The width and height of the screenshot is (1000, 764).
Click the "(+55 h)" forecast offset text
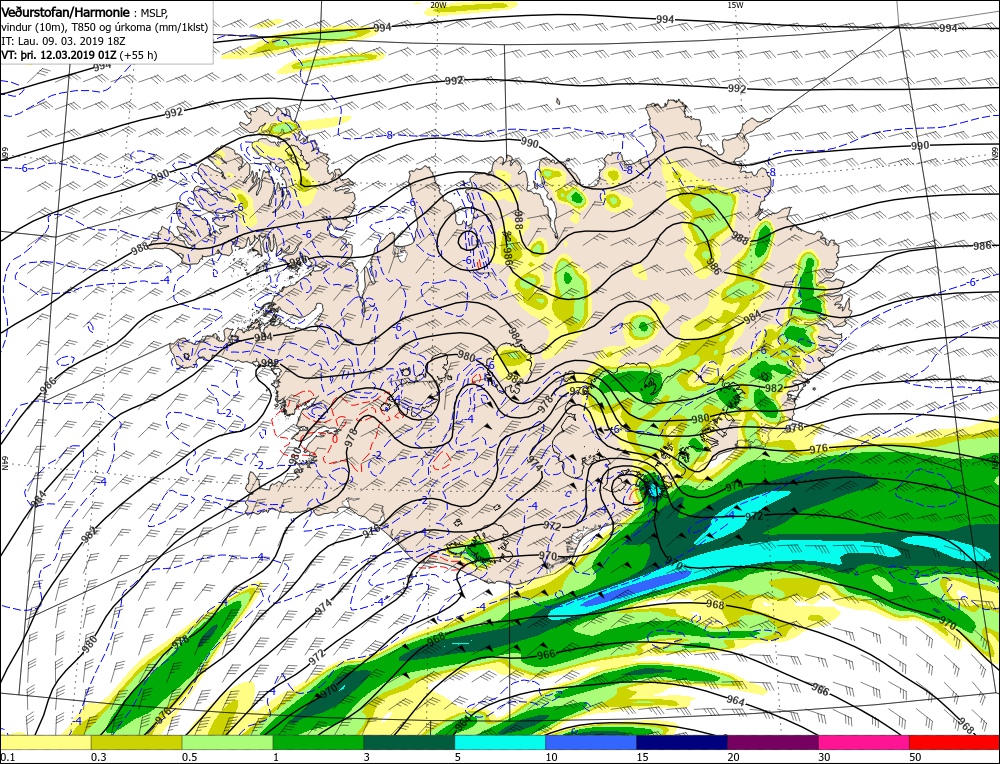(x=138, y=55)
